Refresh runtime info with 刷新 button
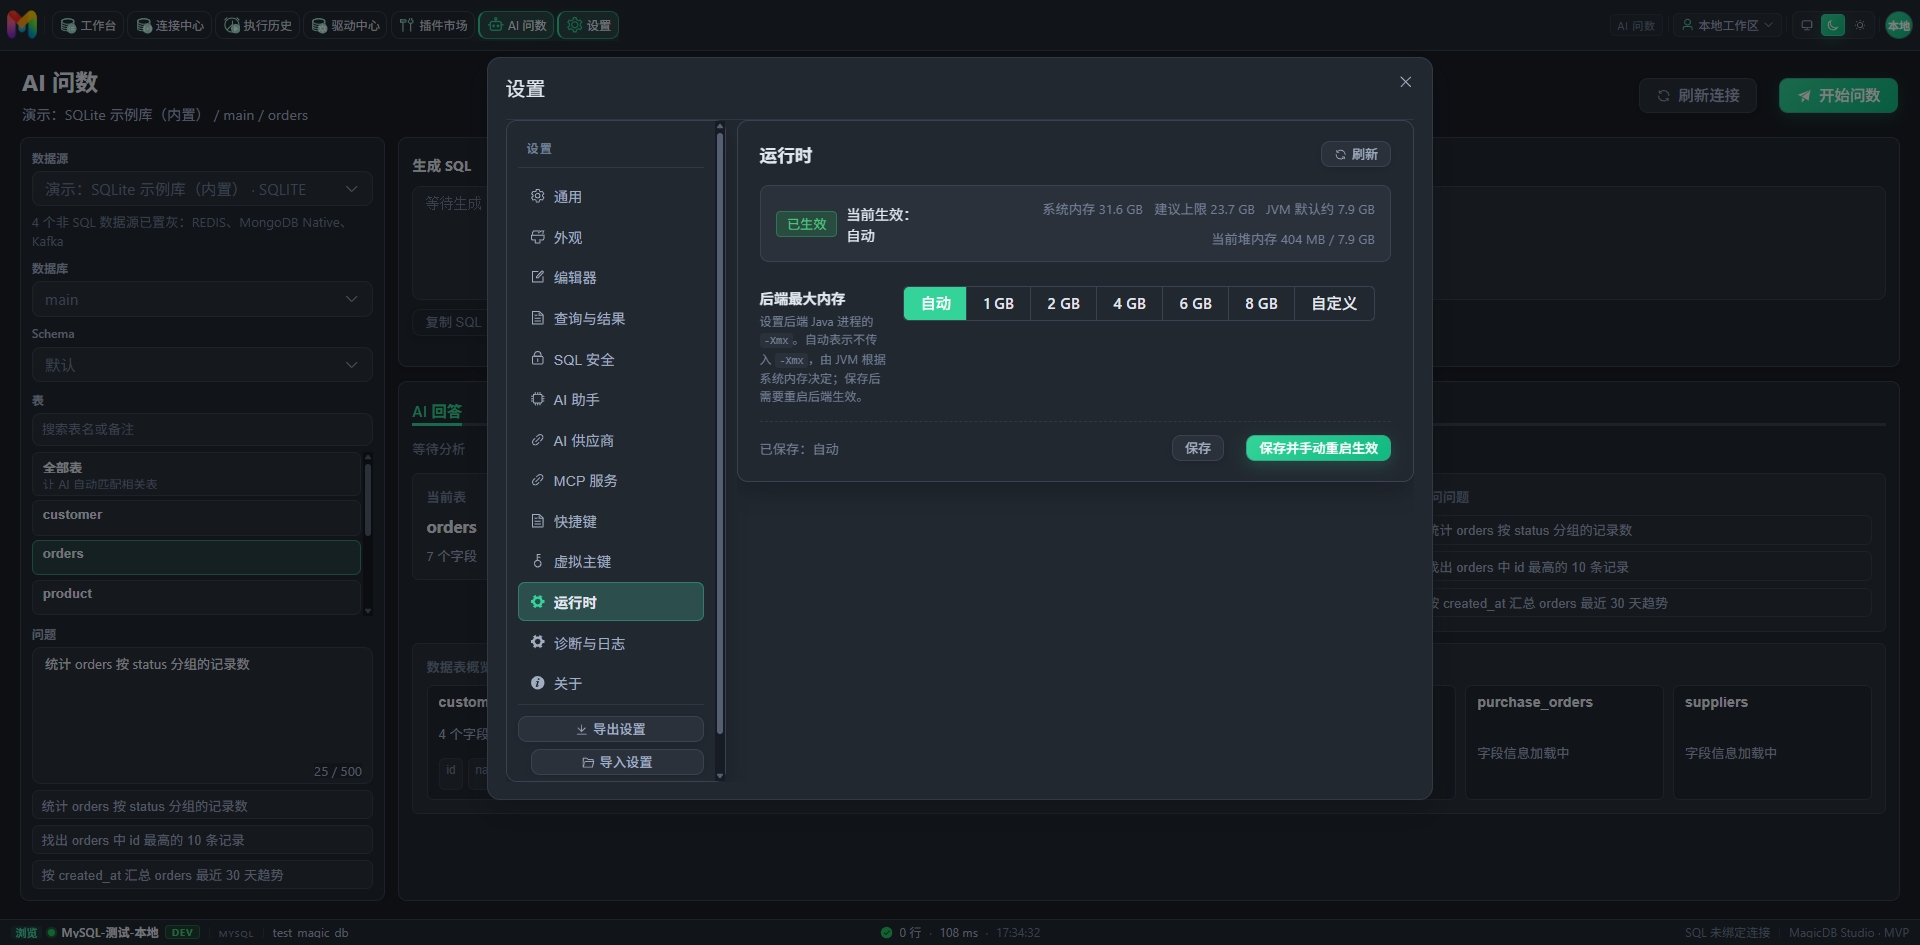 1355,154
